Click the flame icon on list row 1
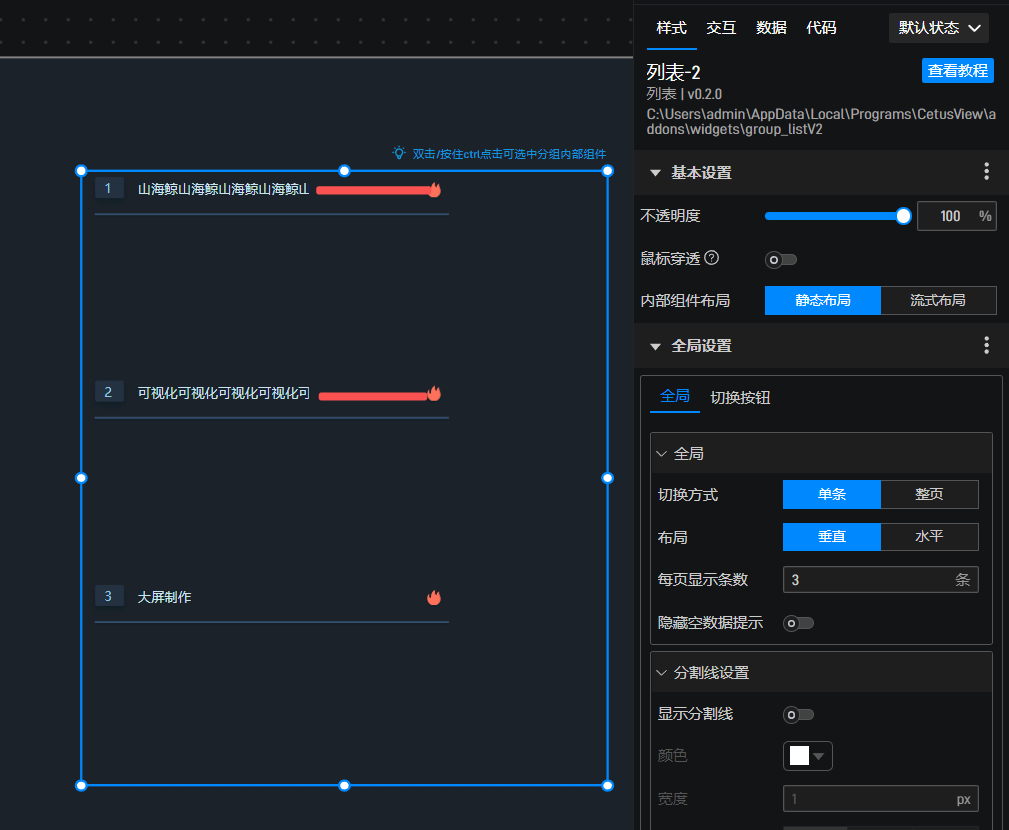This screenshot has width=1009, height=830. [434, 190]
